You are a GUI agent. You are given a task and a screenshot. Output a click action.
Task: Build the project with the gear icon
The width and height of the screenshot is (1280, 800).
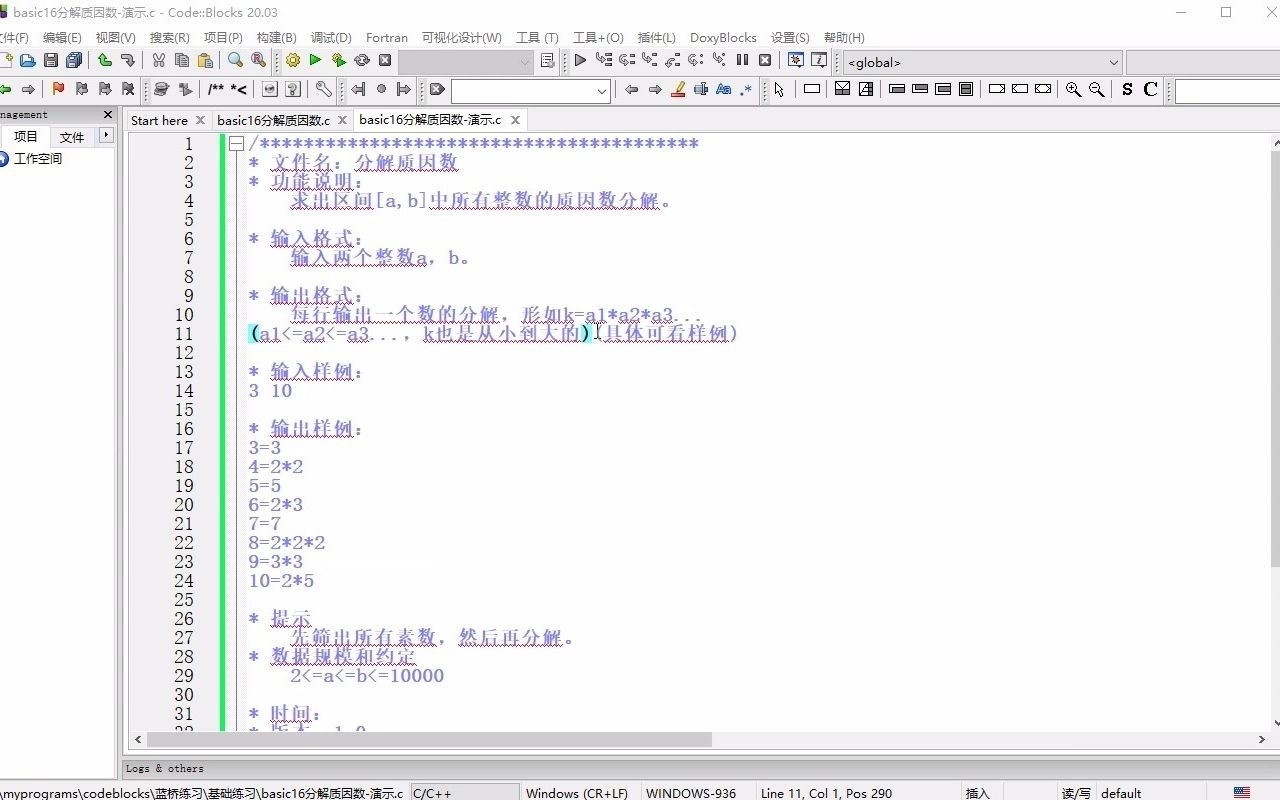(293, 60)
